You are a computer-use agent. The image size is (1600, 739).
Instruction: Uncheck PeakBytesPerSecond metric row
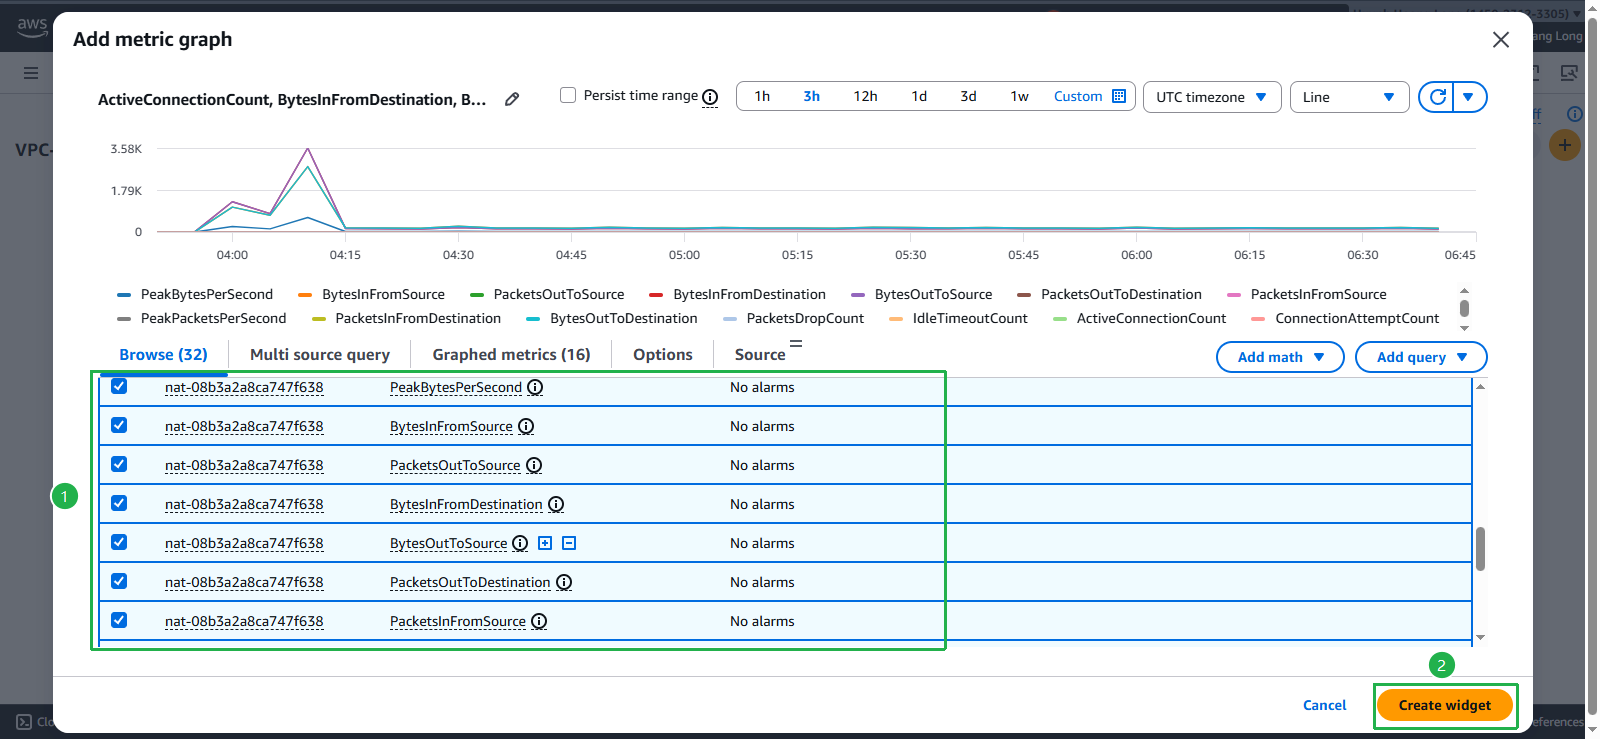(x=119, y=386)
